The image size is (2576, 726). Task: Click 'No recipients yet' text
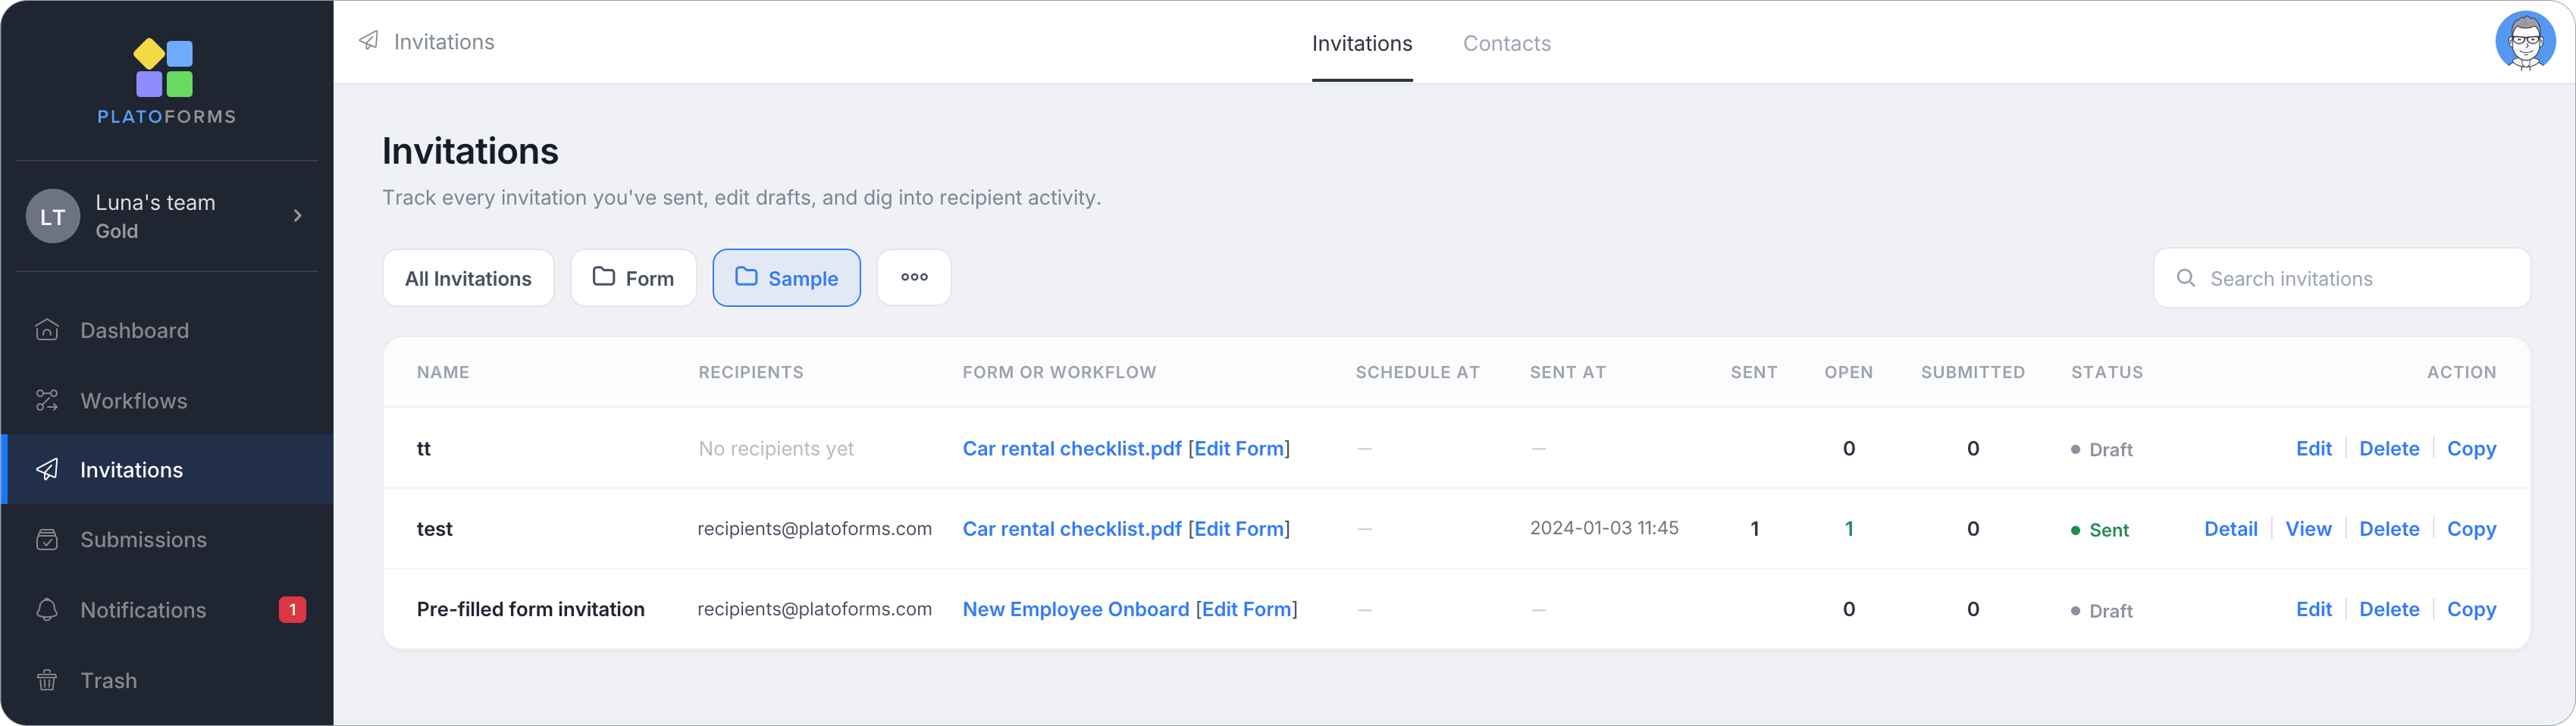pyautogui.click(x=776, y=448)
